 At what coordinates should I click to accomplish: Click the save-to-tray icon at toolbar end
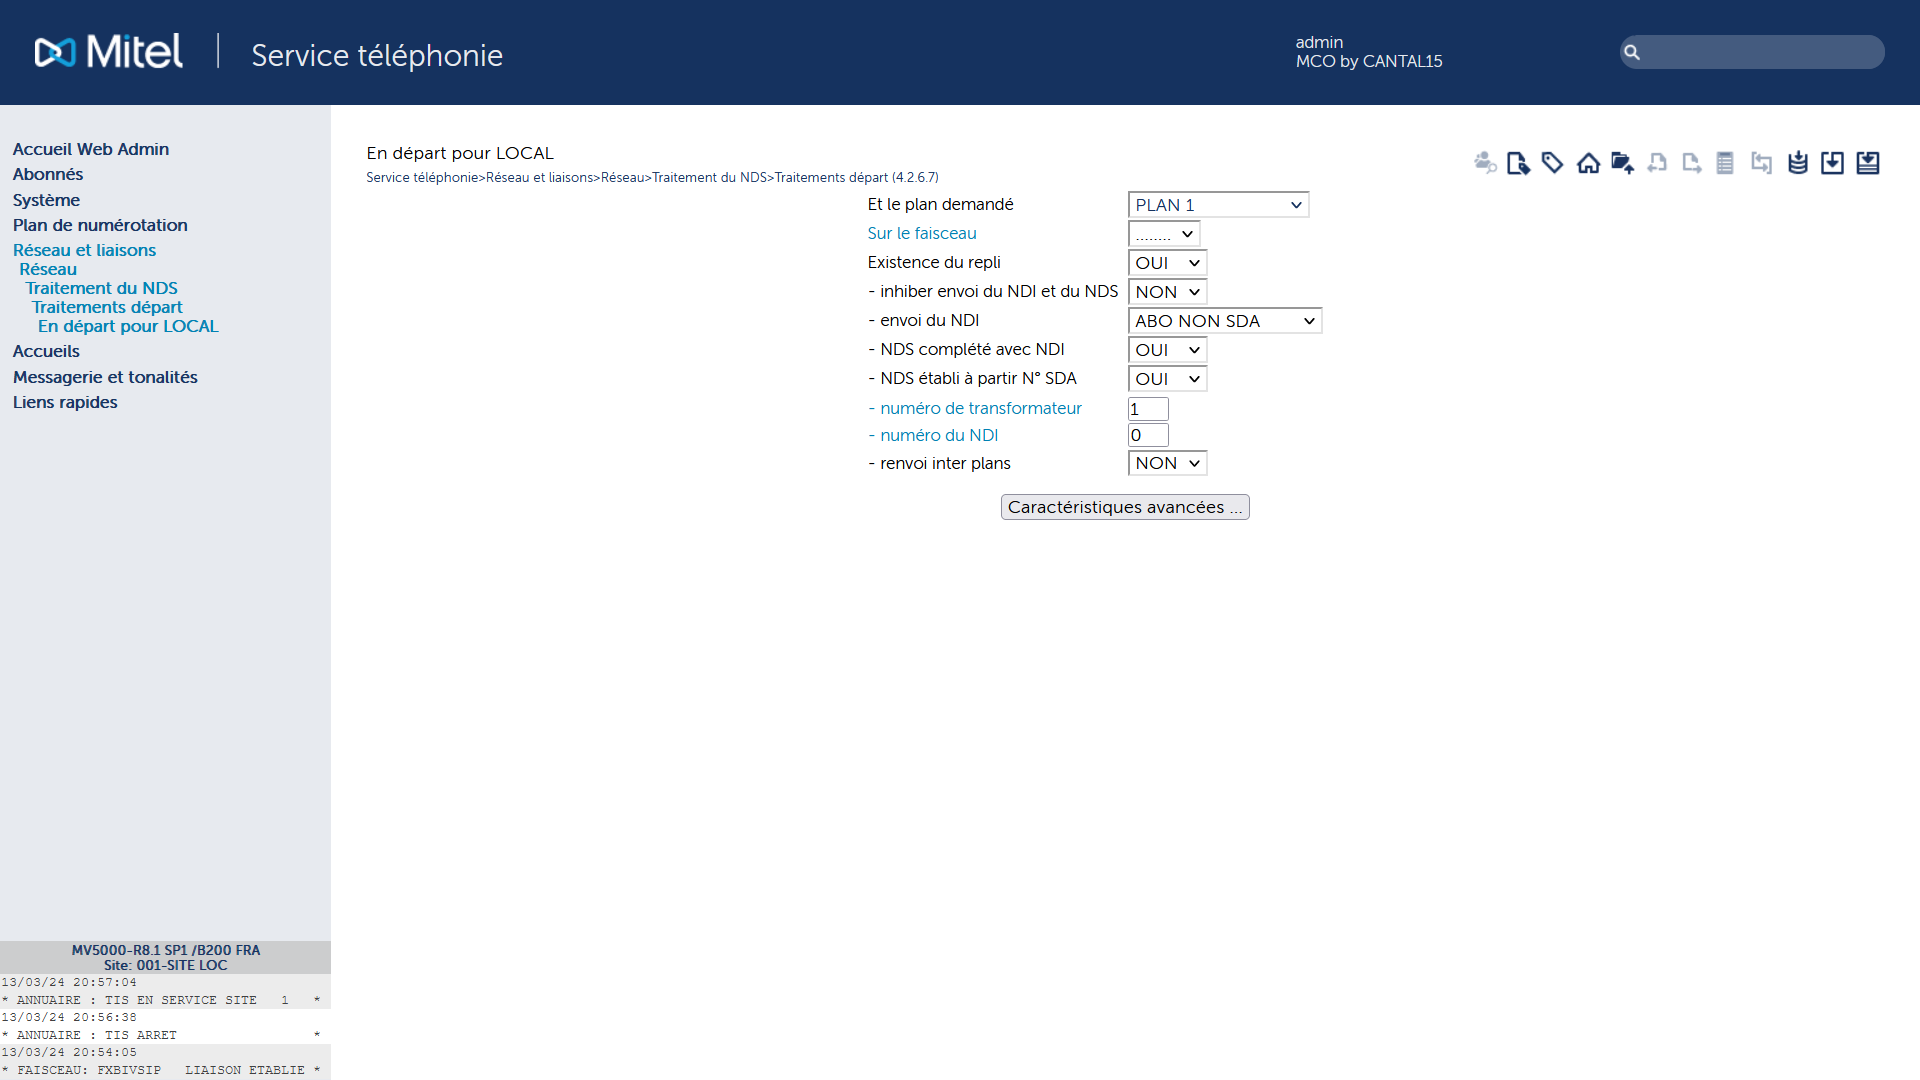pos(1868,163)
